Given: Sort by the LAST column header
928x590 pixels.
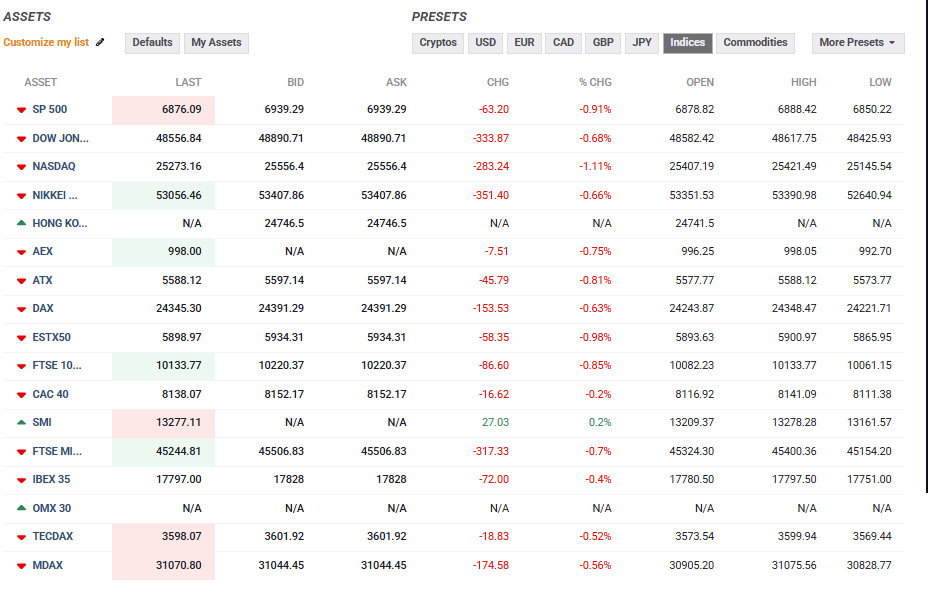Looking at the screenshot, I should [x=187, y=82].
